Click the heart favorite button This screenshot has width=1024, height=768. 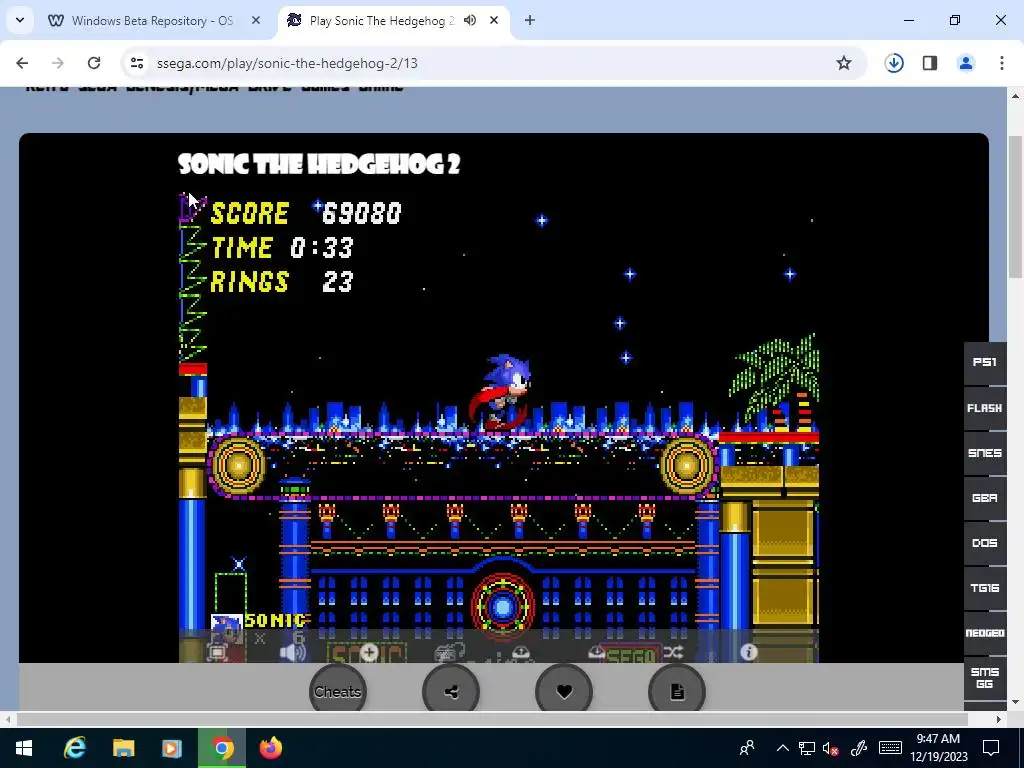tap(564, 692)
